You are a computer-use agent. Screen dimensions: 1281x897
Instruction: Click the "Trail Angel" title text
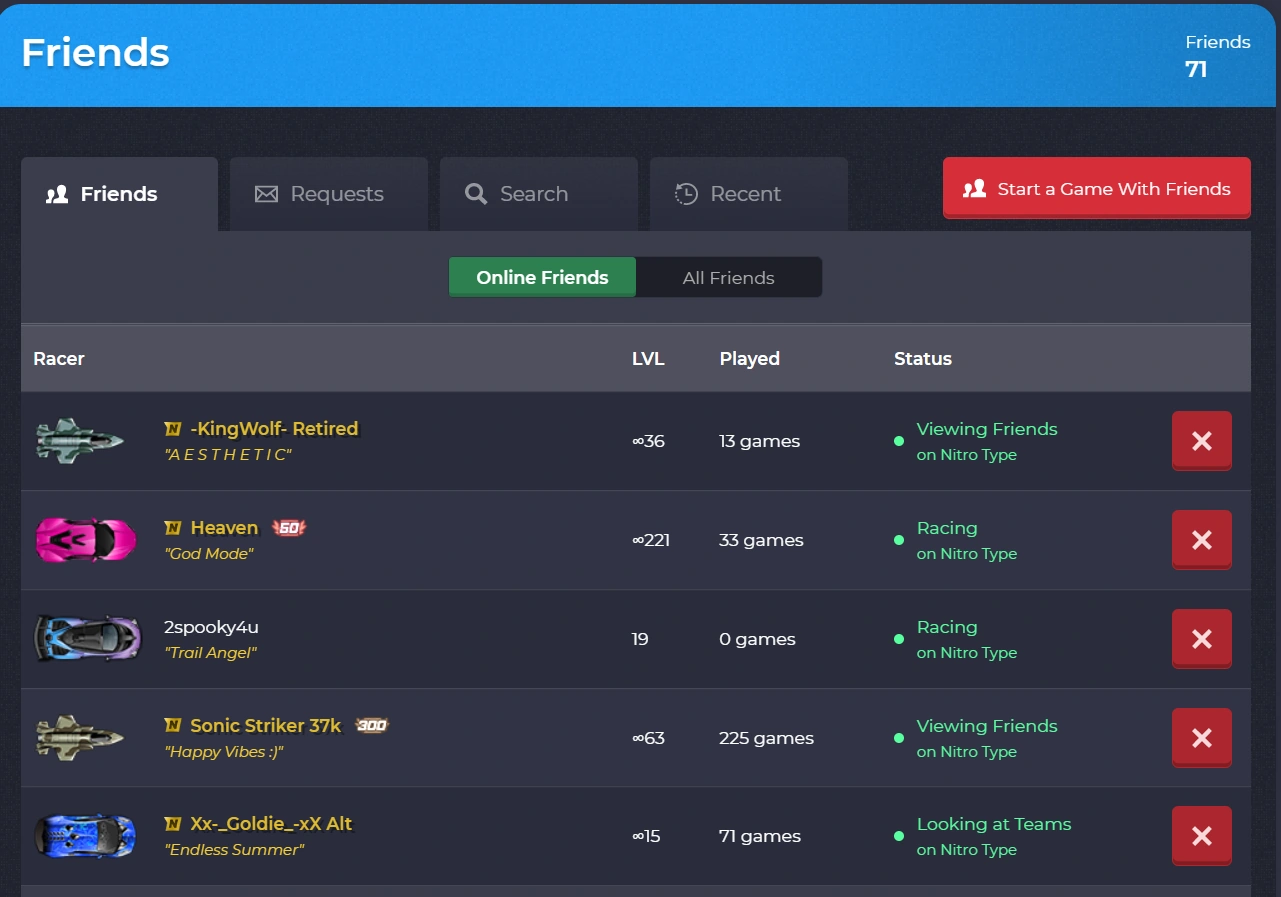(211, 652)
